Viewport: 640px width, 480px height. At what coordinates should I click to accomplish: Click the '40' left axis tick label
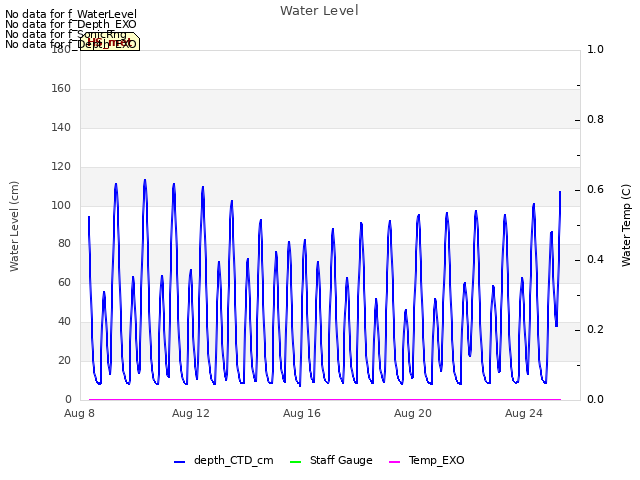click(x=64, y=322)
